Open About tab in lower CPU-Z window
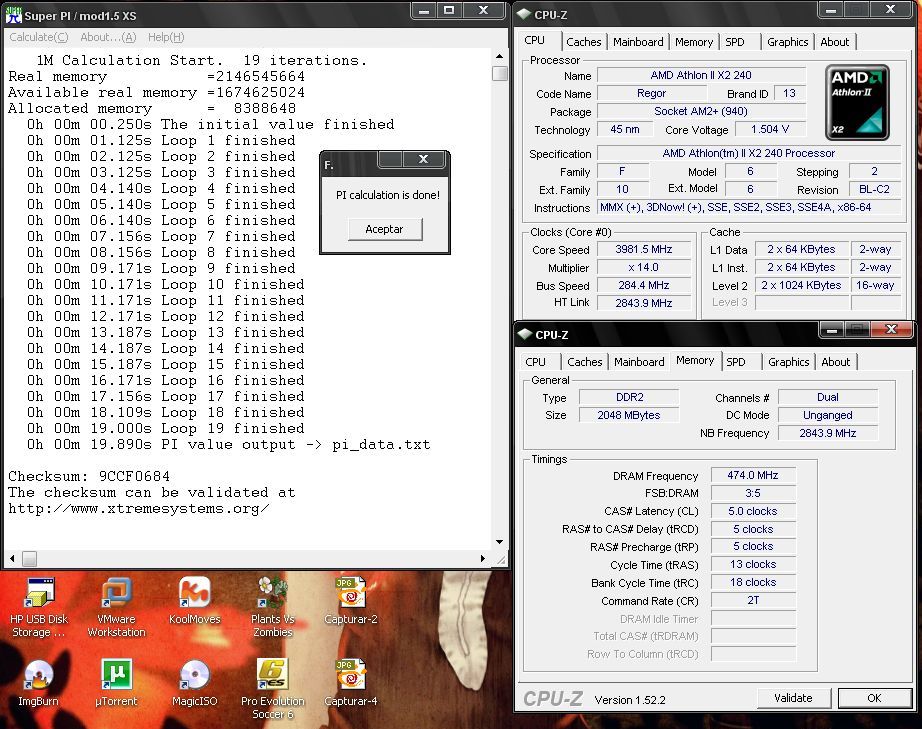This screenshot has width=922, height=729. (x=836, y=362)
